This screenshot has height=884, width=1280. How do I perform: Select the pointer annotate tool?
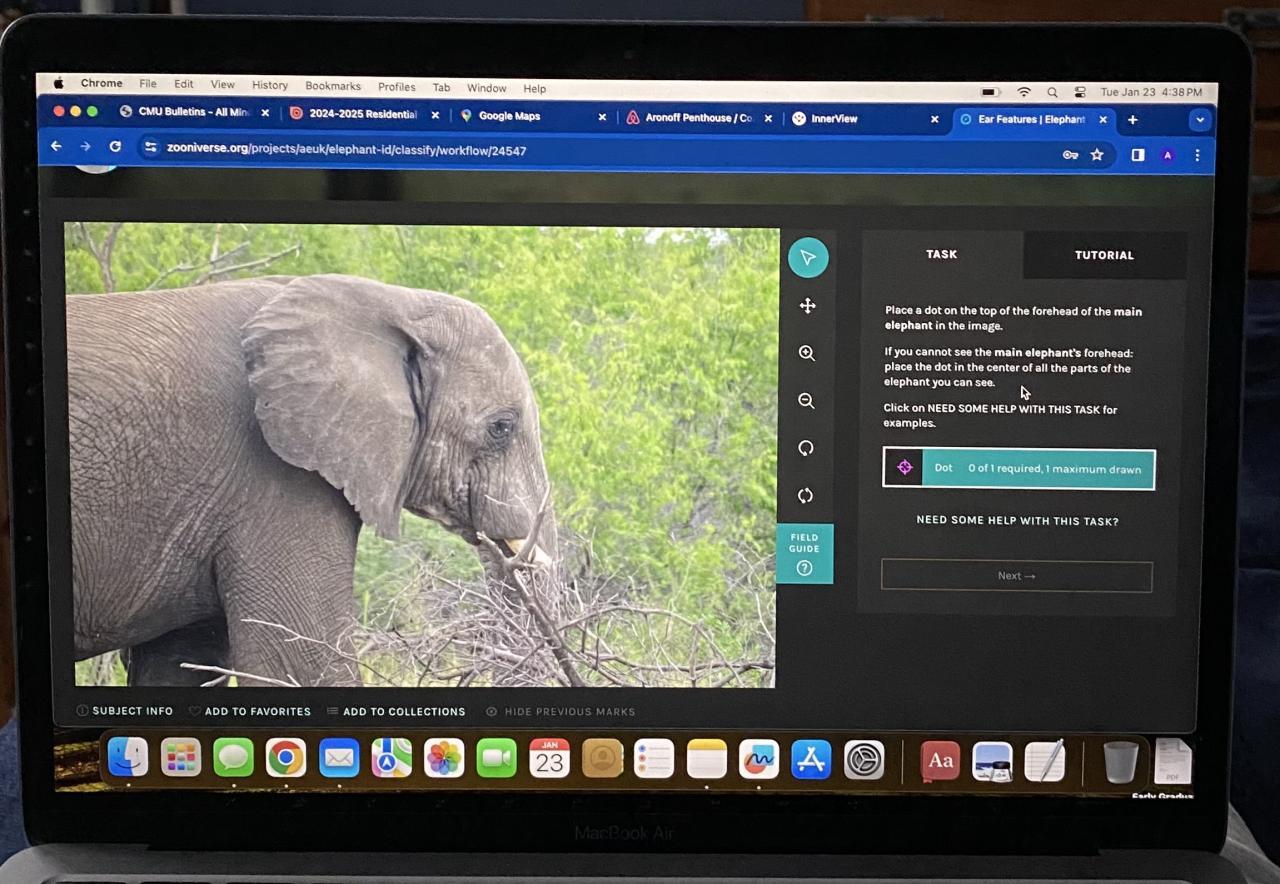808,258
